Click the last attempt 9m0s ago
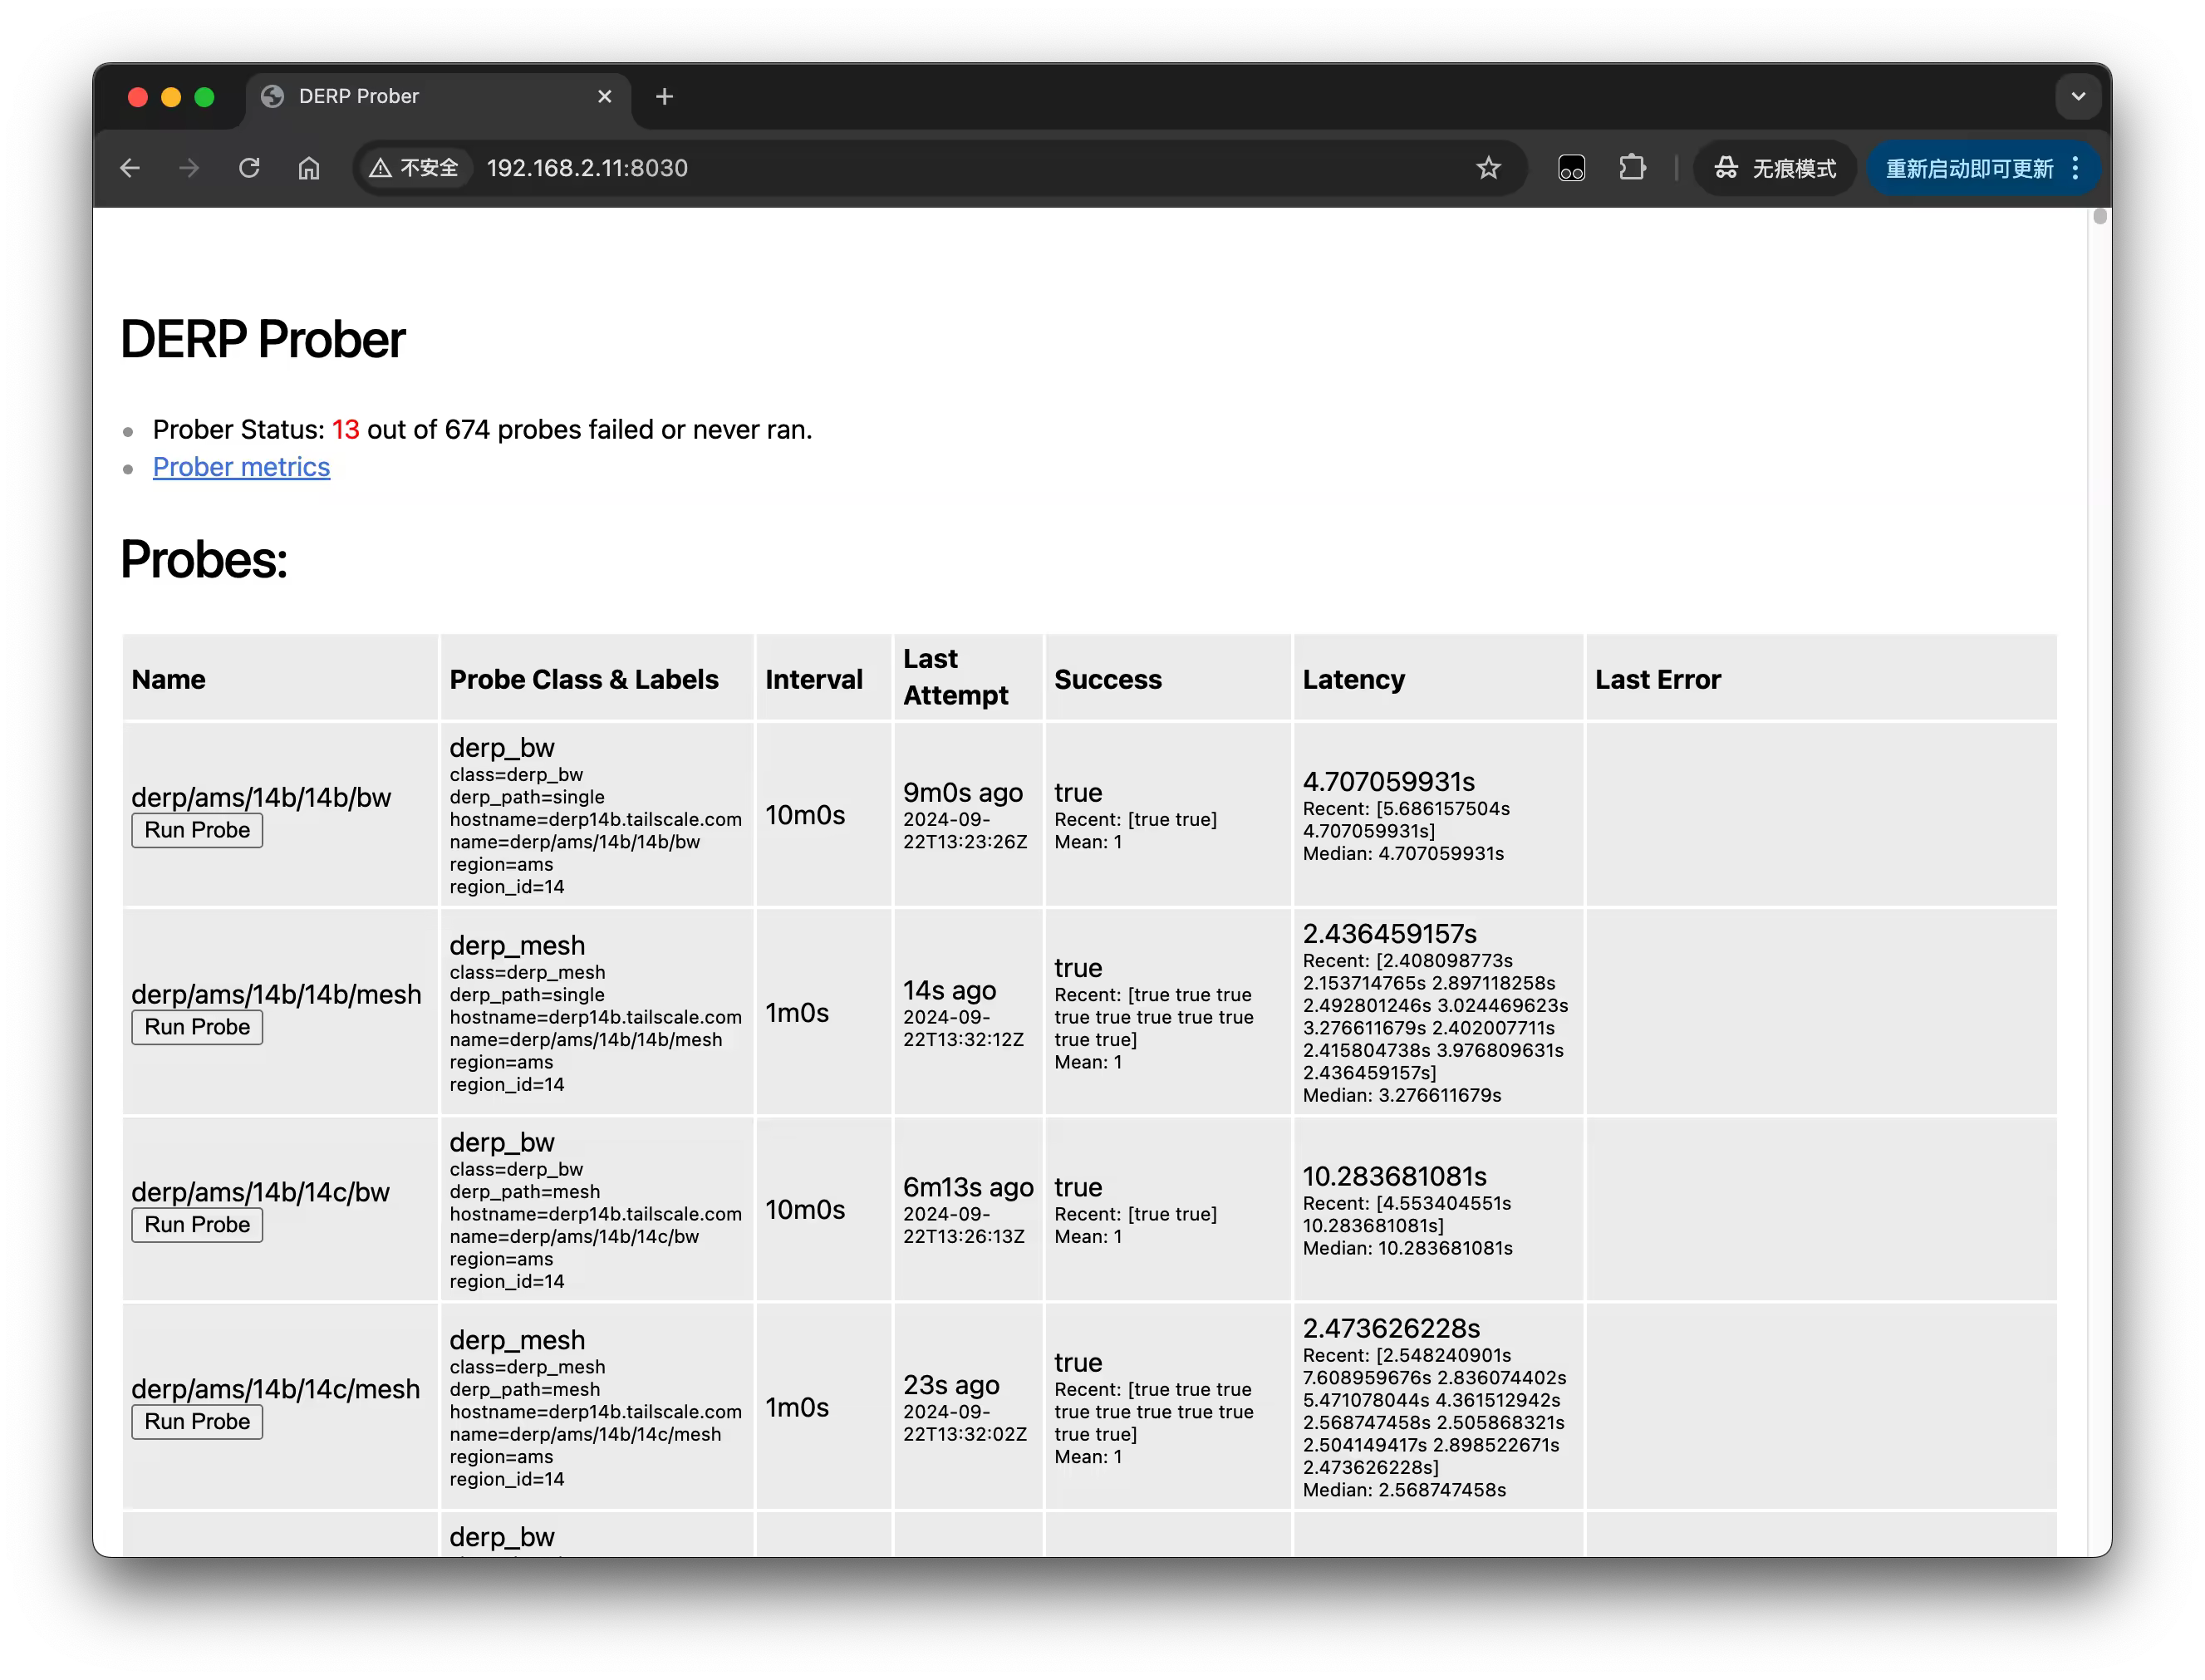This screenshot has height=1680, width=2205. (962, 793)
